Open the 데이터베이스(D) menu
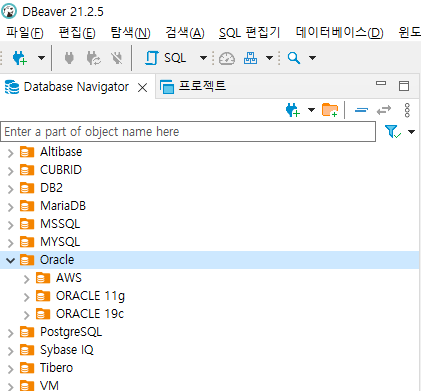Screen dimensions: 421x391 click(339, 33)
